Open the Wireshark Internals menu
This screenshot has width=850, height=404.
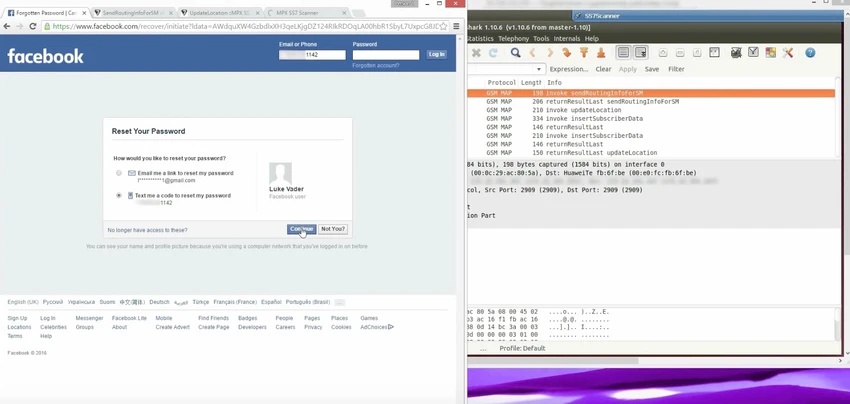tap(567, 39)
